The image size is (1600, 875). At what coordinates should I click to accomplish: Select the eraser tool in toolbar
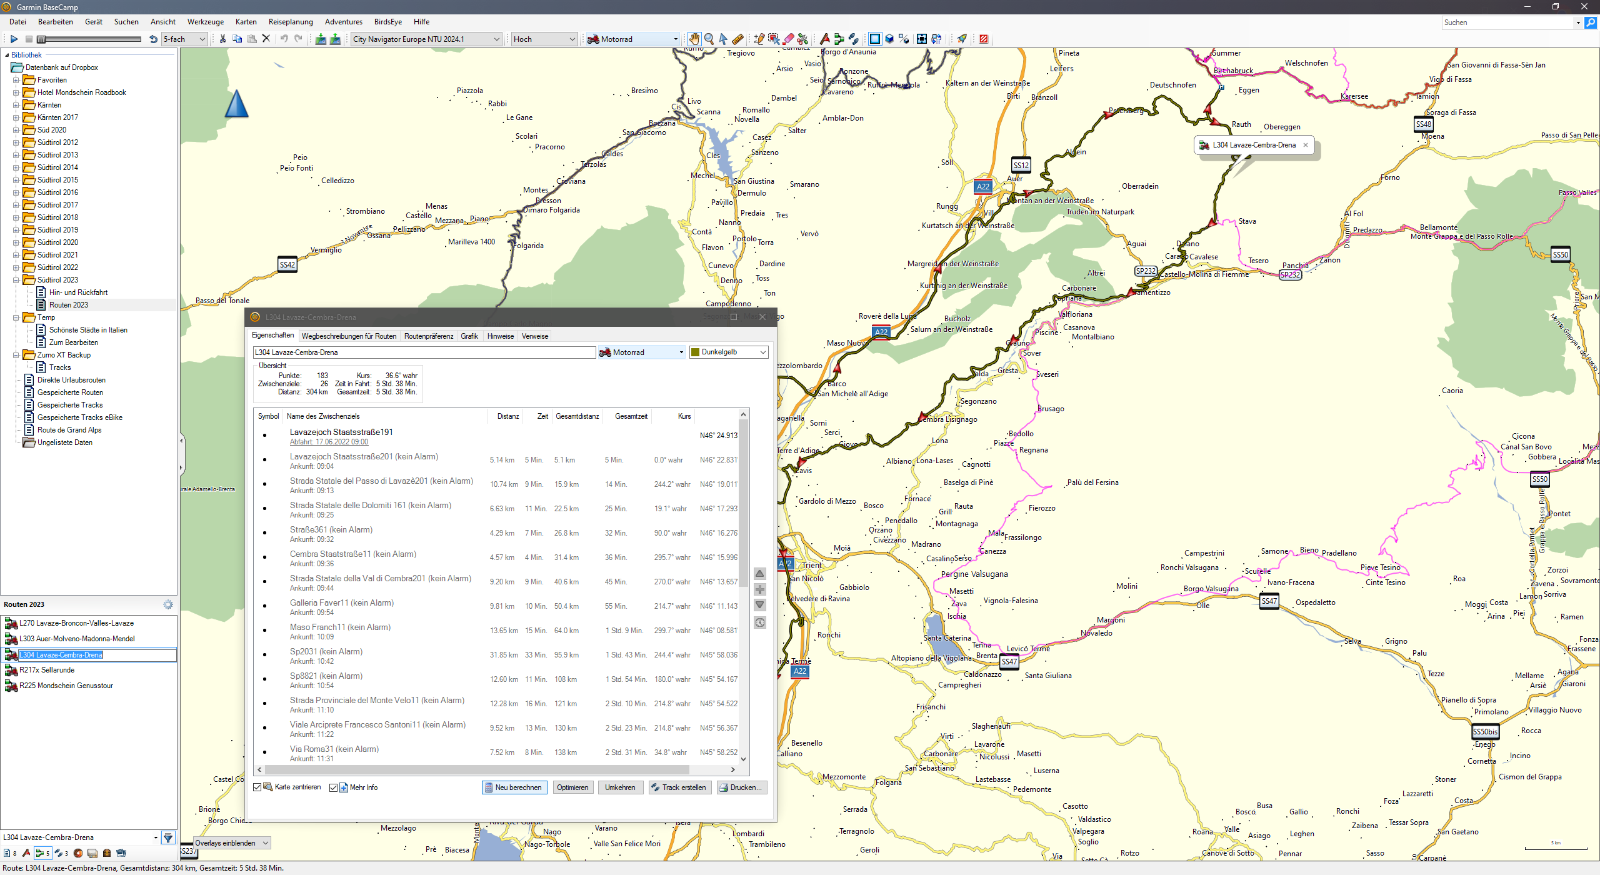[788, 39]
